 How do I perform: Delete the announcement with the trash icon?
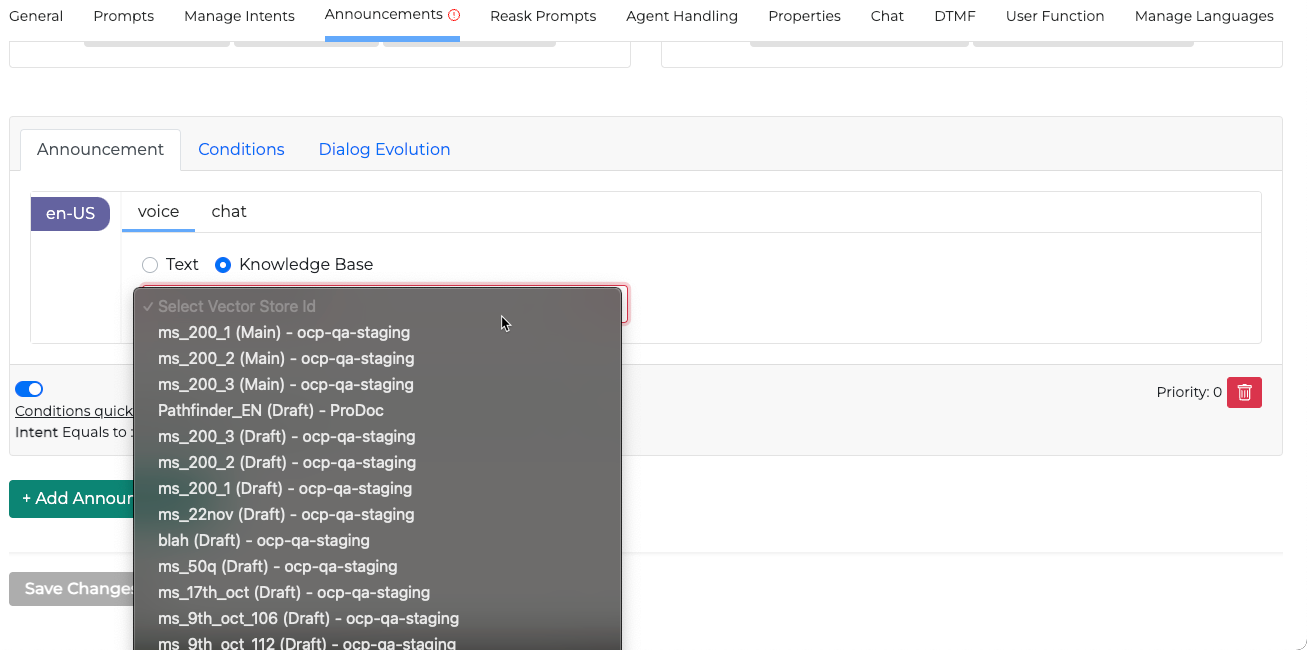point(1244,393)
